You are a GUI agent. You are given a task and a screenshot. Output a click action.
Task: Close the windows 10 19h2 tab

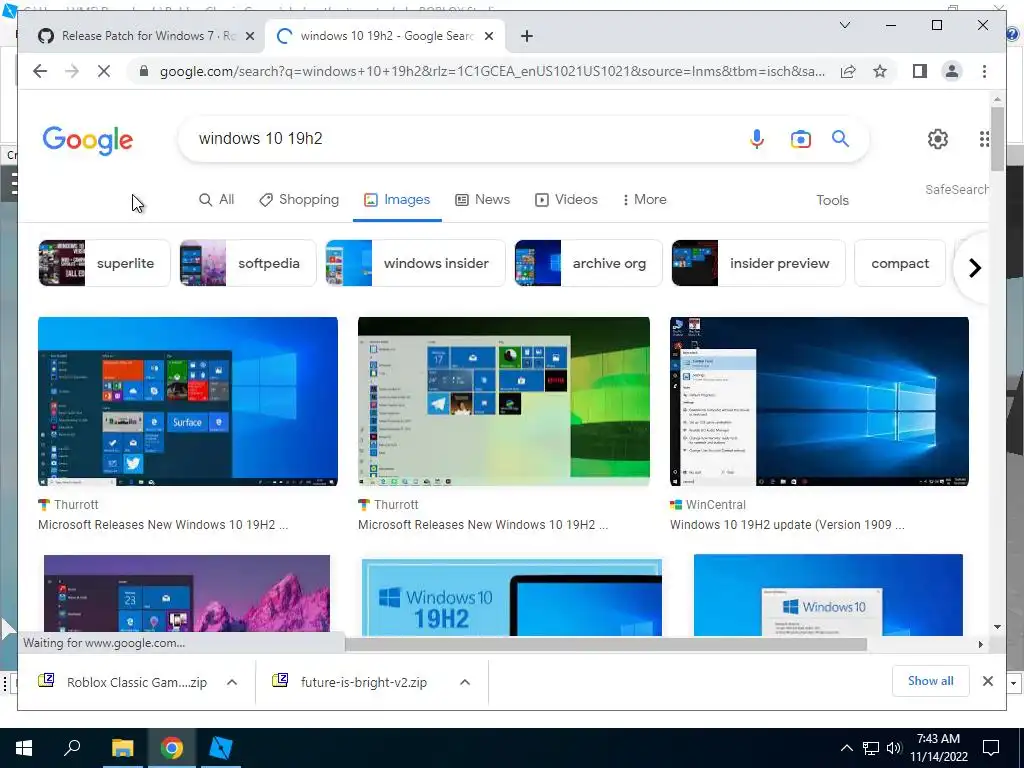tap(488, 36)
